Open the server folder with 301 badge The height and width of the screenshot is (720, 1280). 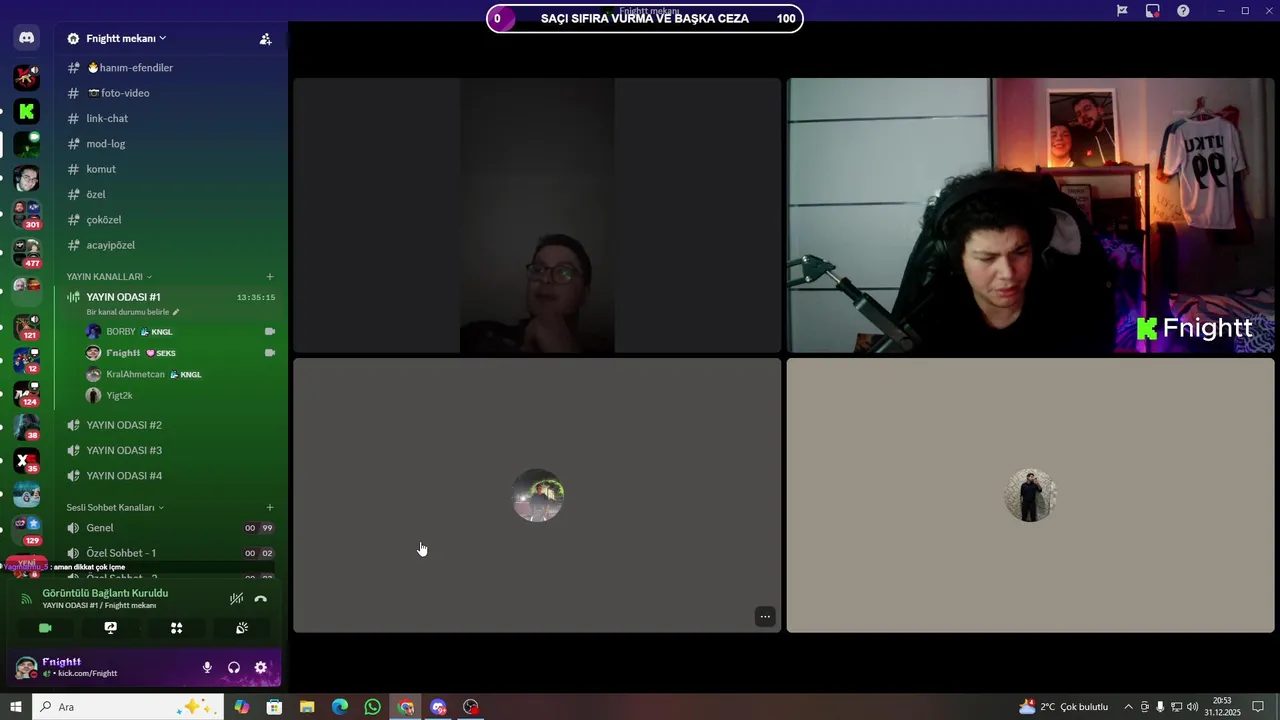point(27,213)
